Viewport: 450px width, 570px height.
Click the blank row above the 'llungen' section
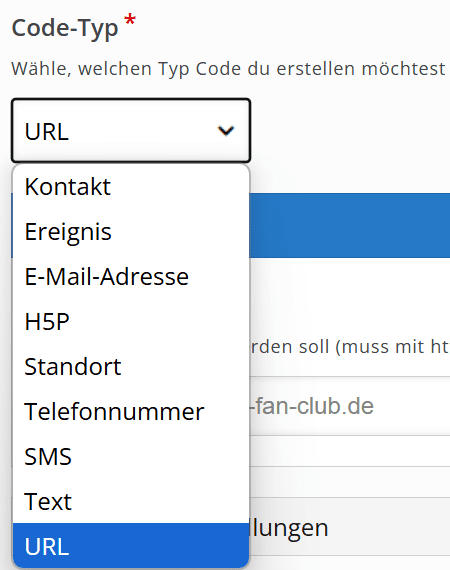[x=350, y=482]
